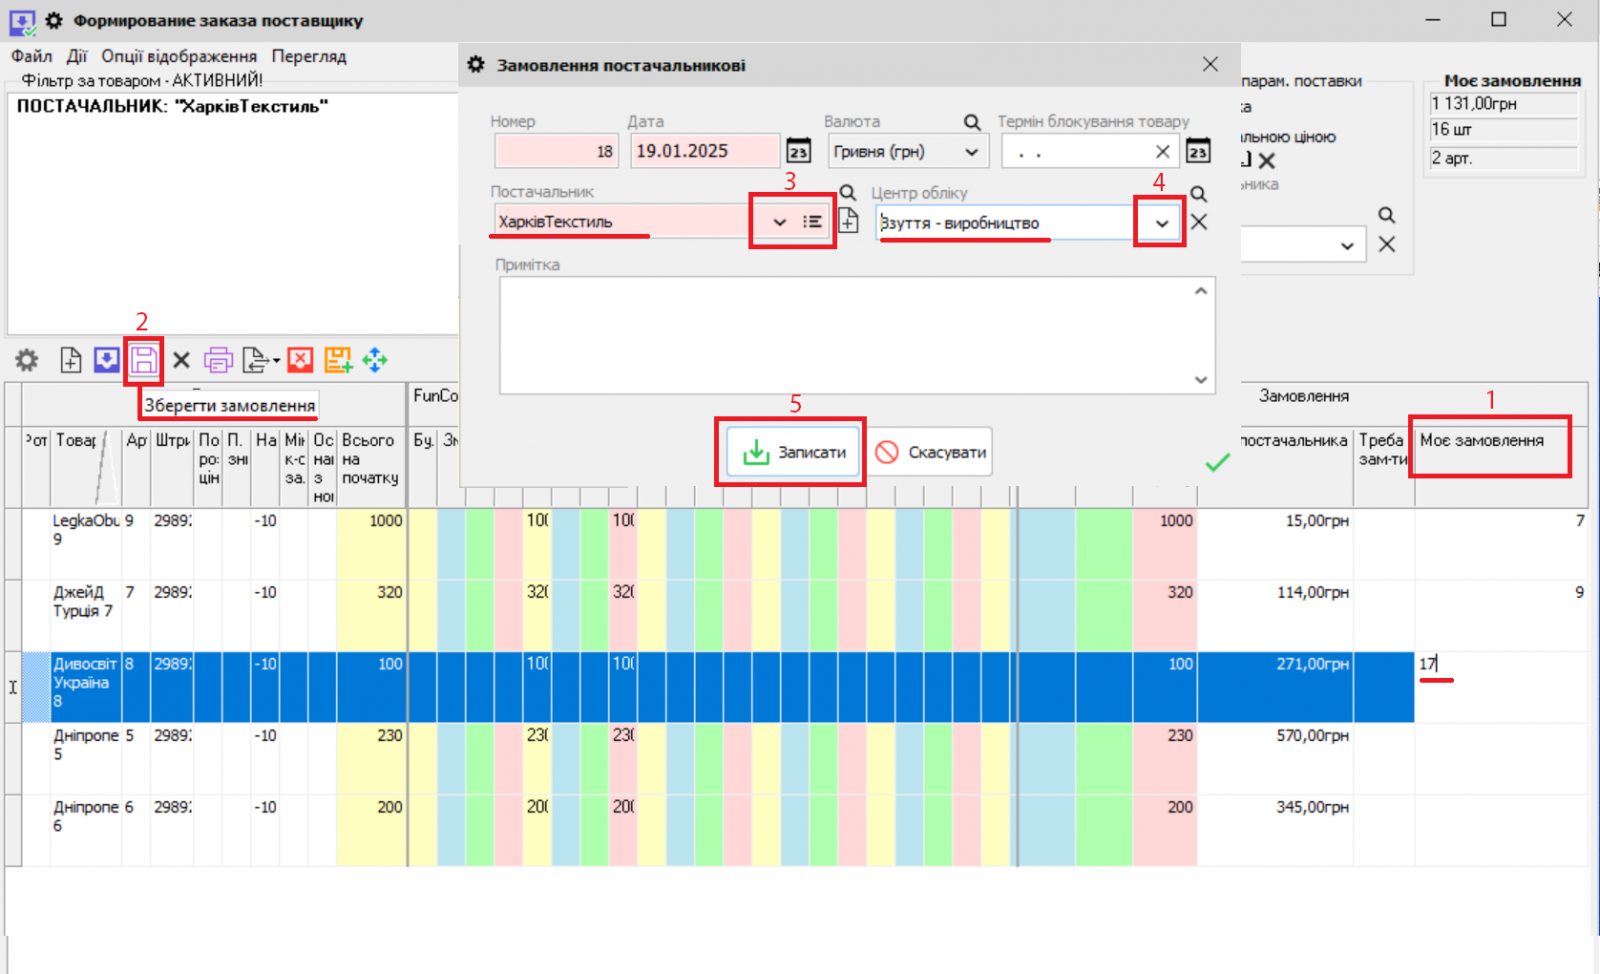The height and width of the screenshot is (974, 1600).
Task: Click the orange add-list toolbar icon
Action: pos(338,360)
